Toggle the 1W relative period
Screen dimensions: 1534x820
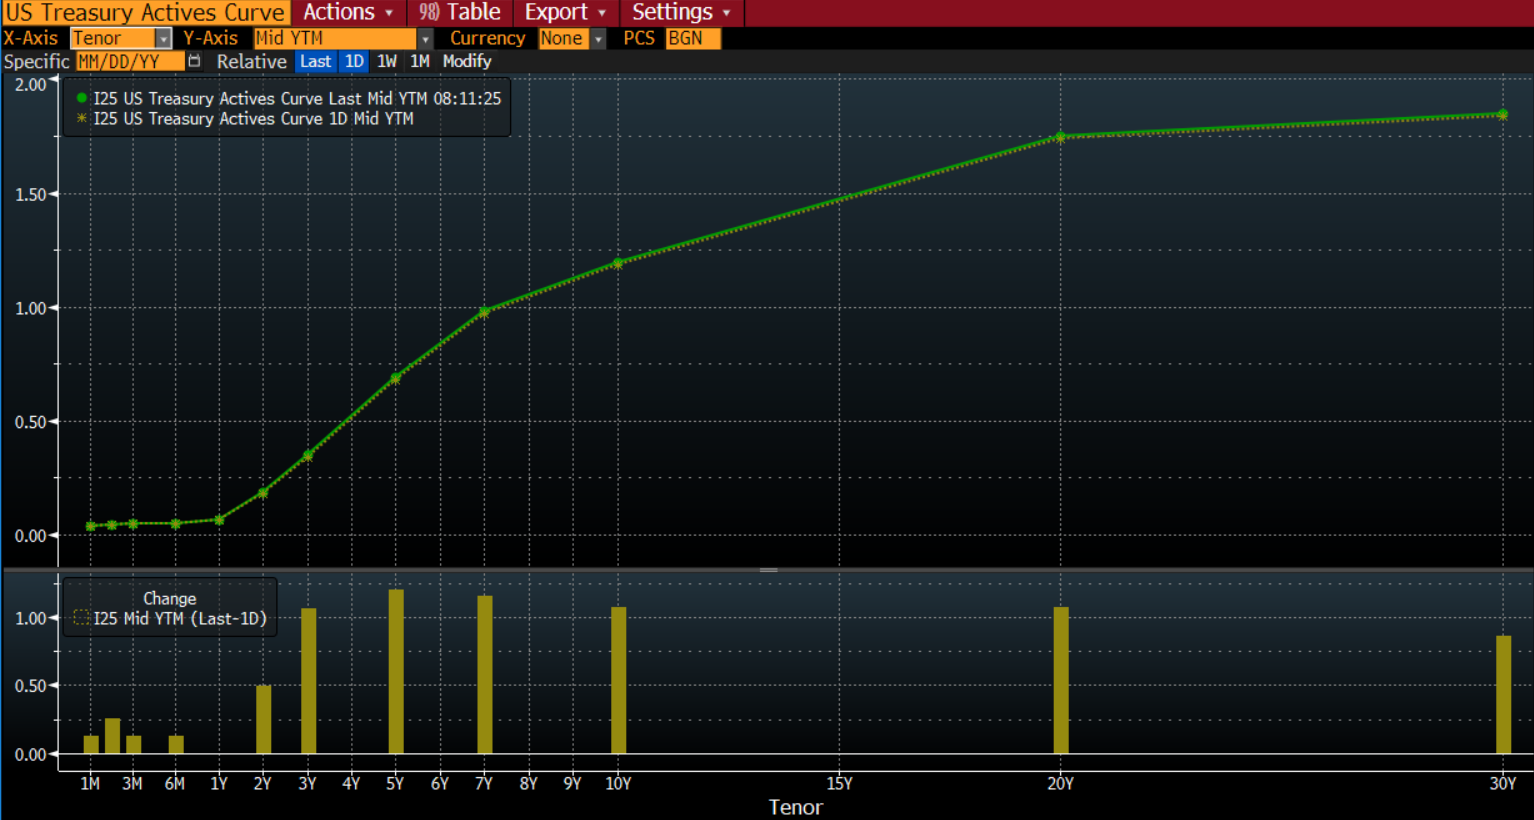coord(387,61)
